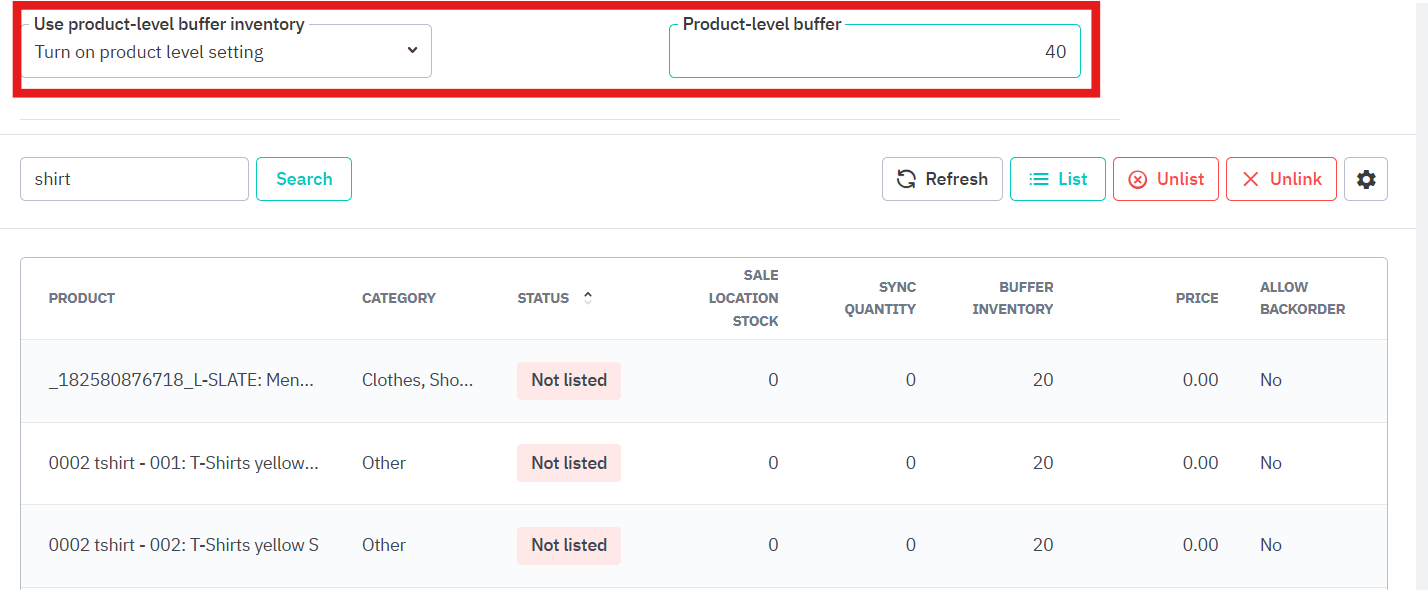This screenshot has width=1428, height=590.
Task: Click the red Unlist button
Action: click(x=1165, y=179)
